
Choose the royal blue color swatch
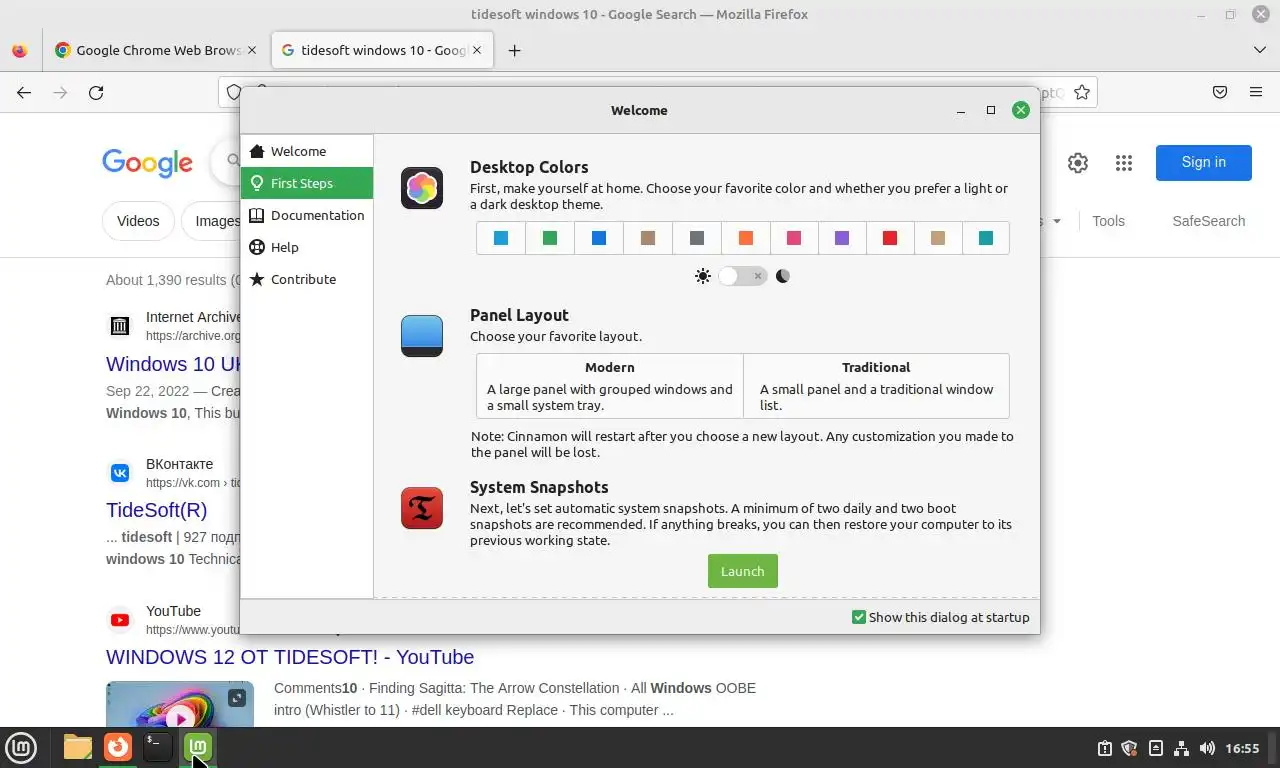[x=599, y=238]
